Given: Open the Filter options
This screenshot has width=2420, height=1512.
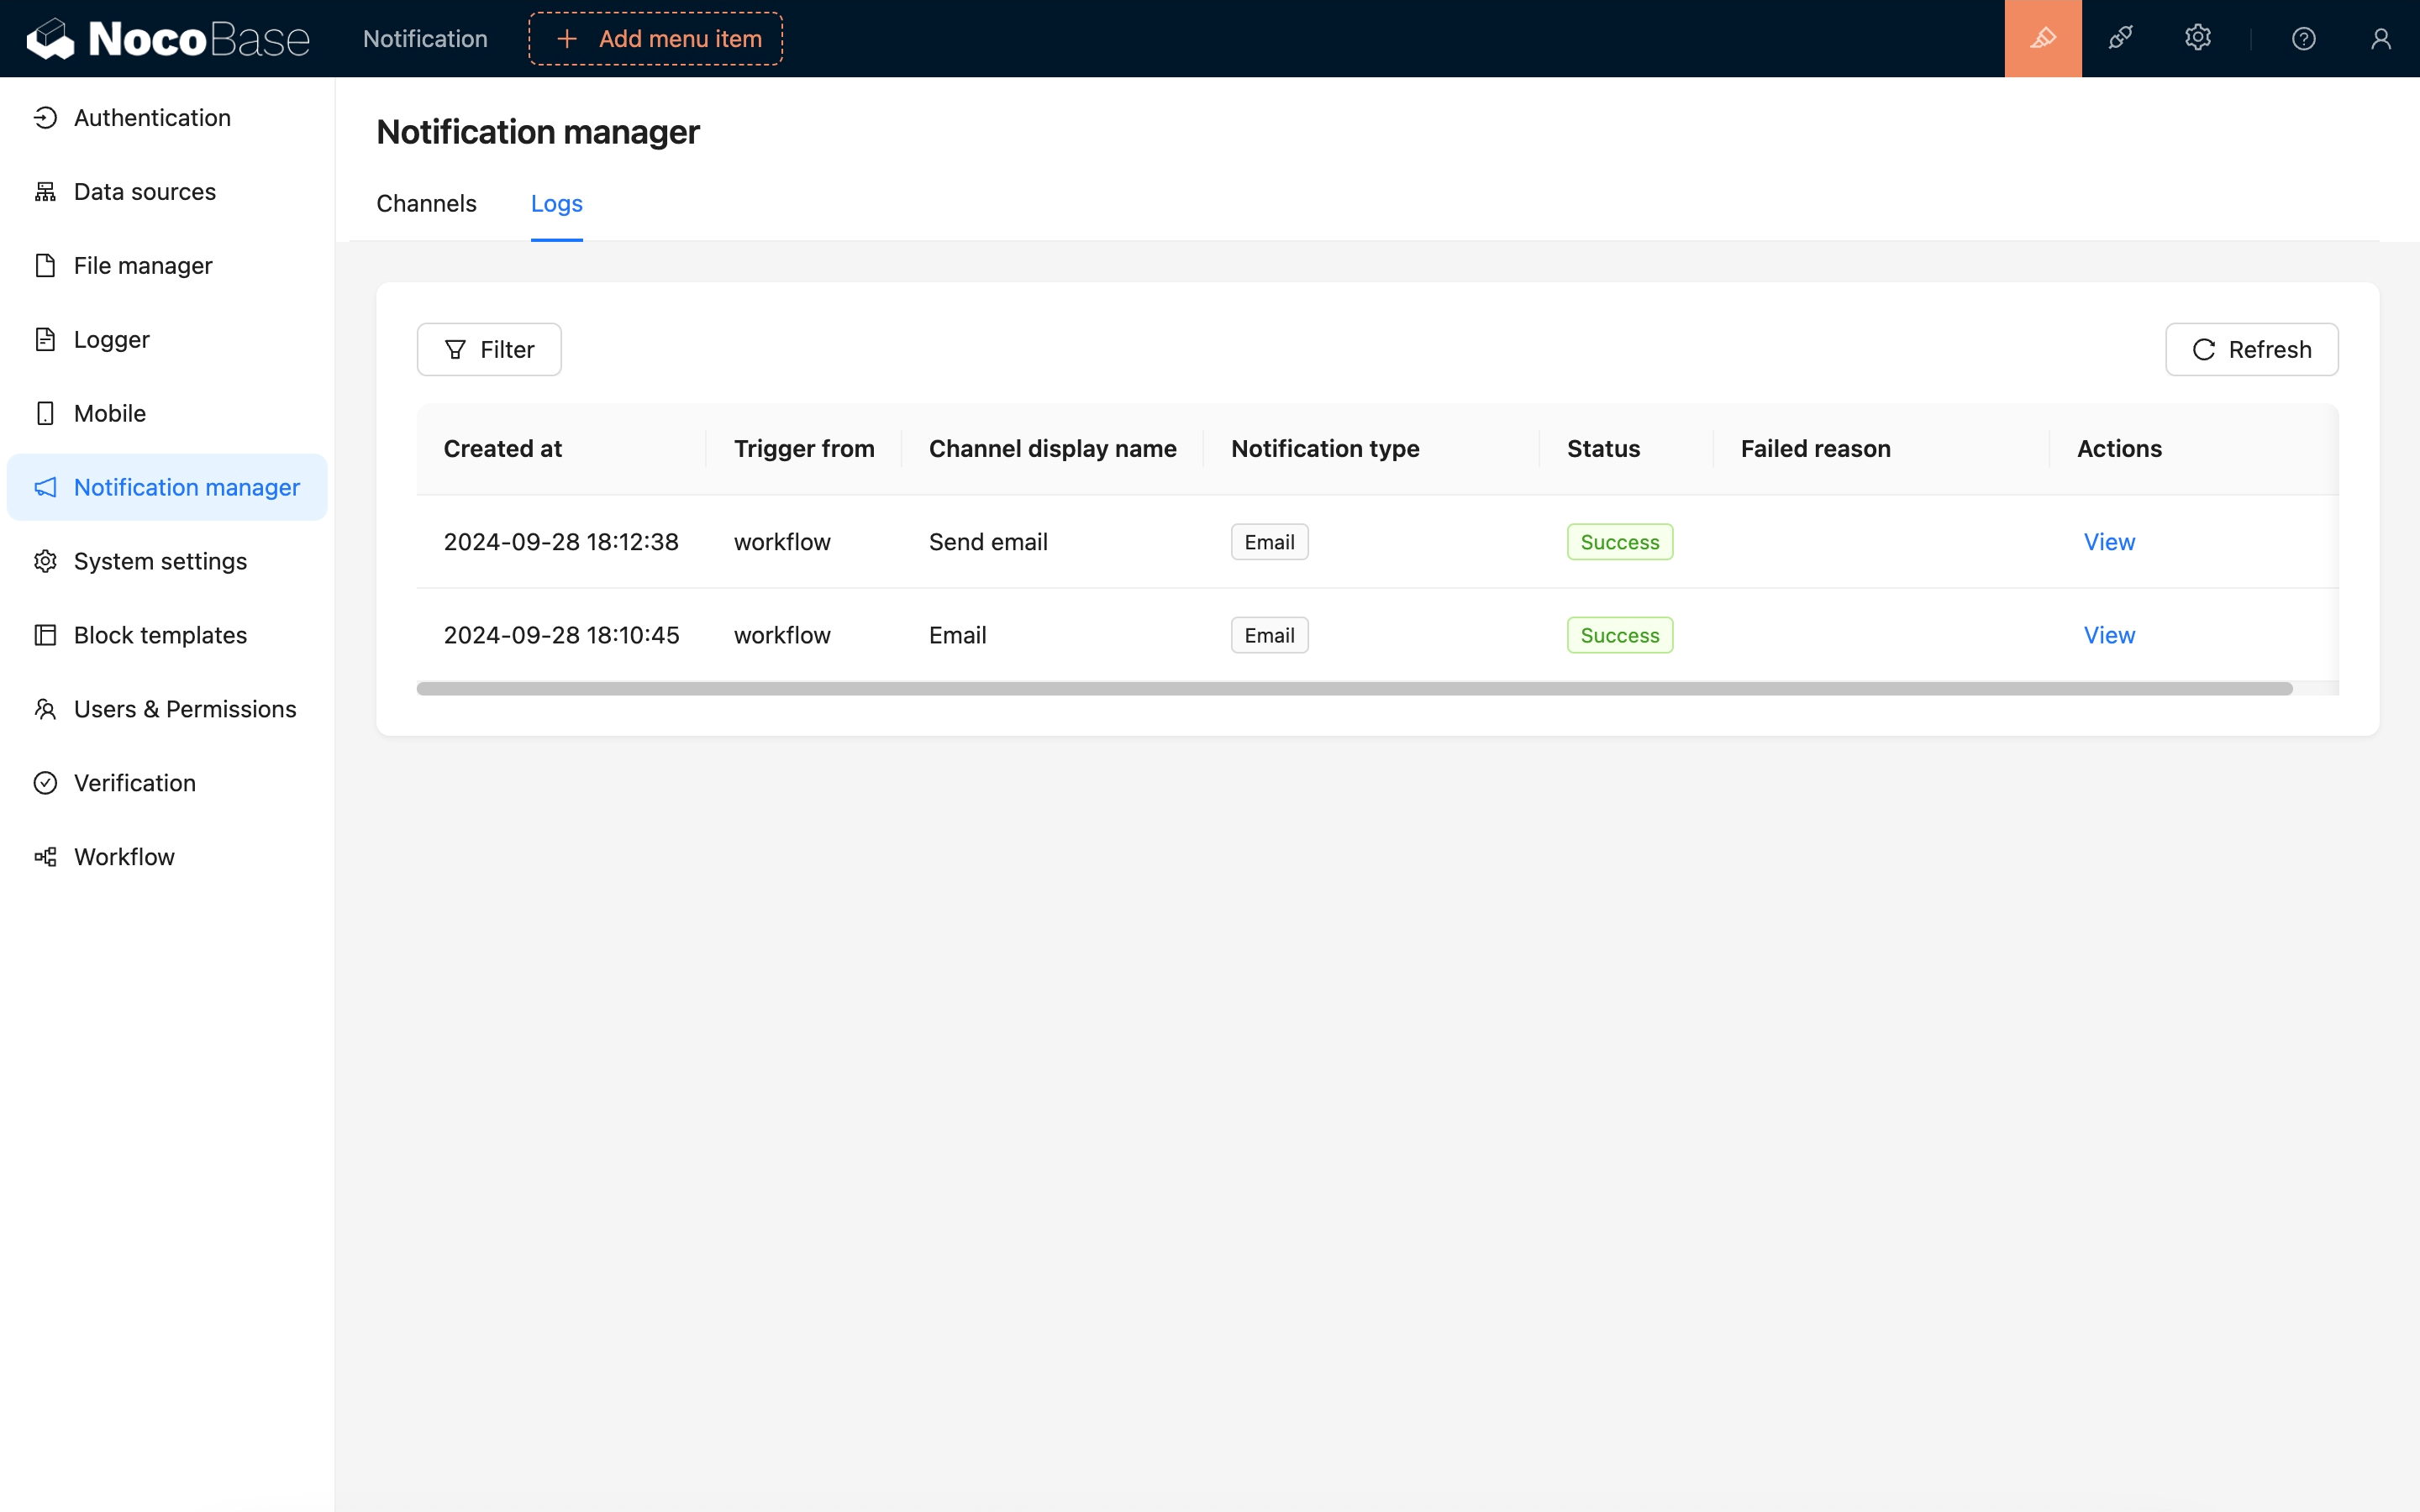Looking at the screenshot, I should click(x=489, y=350).
